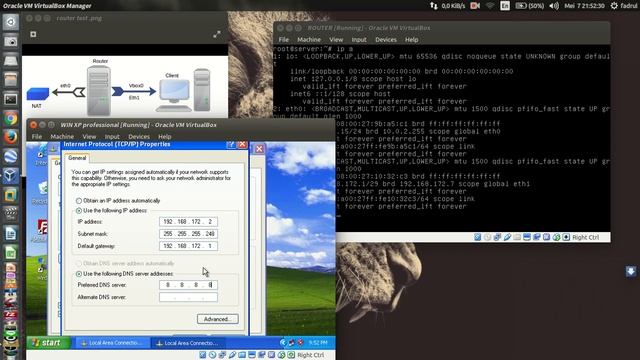Open VirtualBox cube icon in the launcher

click(11, 176)
